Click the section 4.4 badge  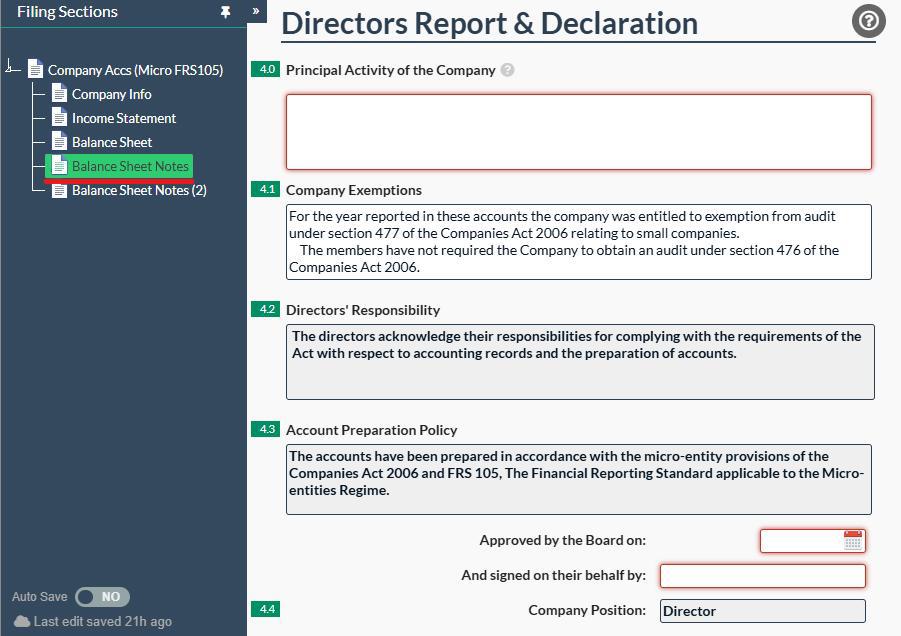(x=267, y=608)
